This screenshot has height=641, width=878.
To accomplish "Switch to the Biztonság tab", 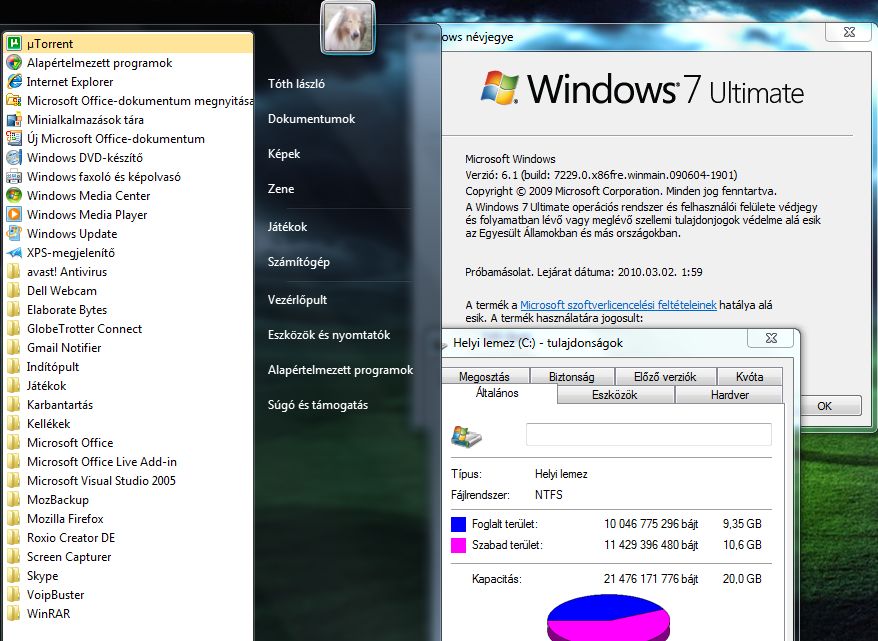I will (572, 377).
